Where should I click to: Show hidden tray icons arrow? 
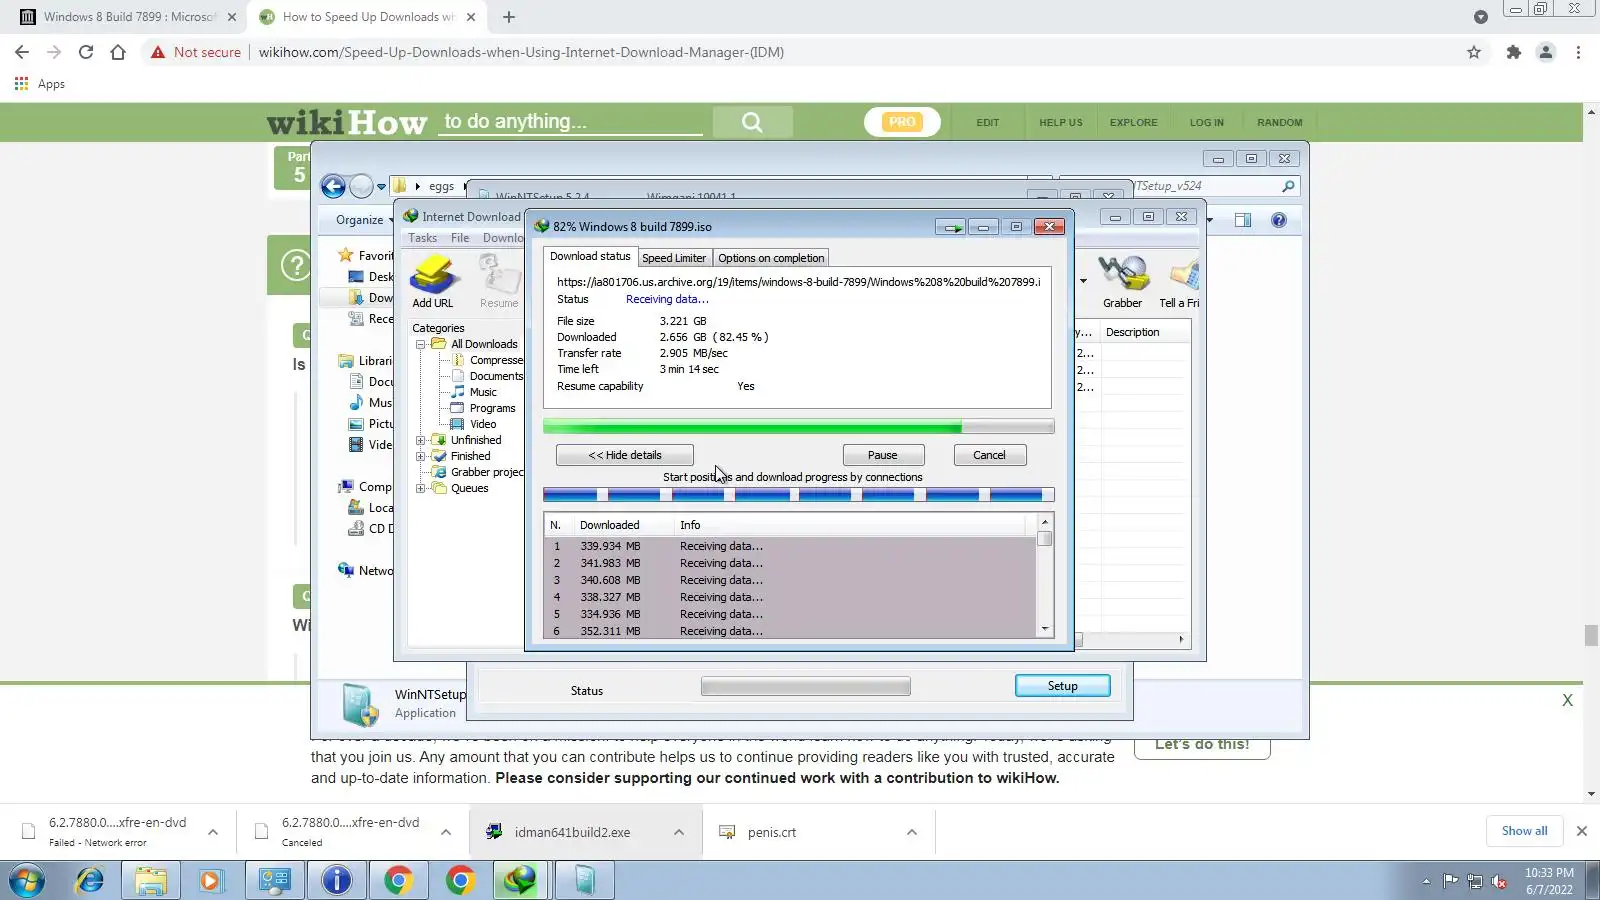tap(1426, 881)
